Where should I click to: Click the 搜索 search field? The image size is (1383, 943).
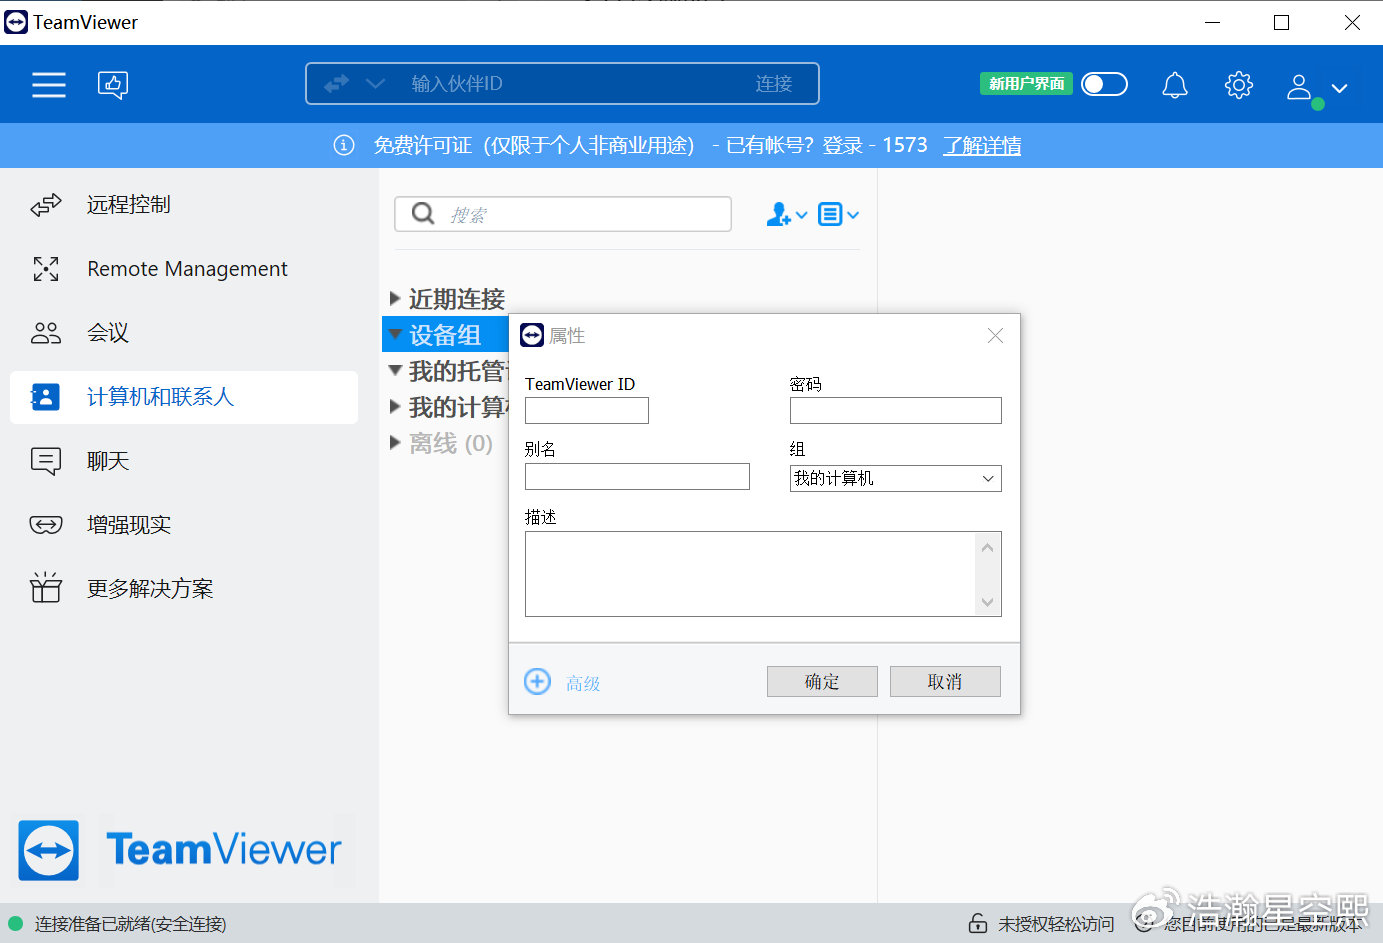[x=563, y=214]
